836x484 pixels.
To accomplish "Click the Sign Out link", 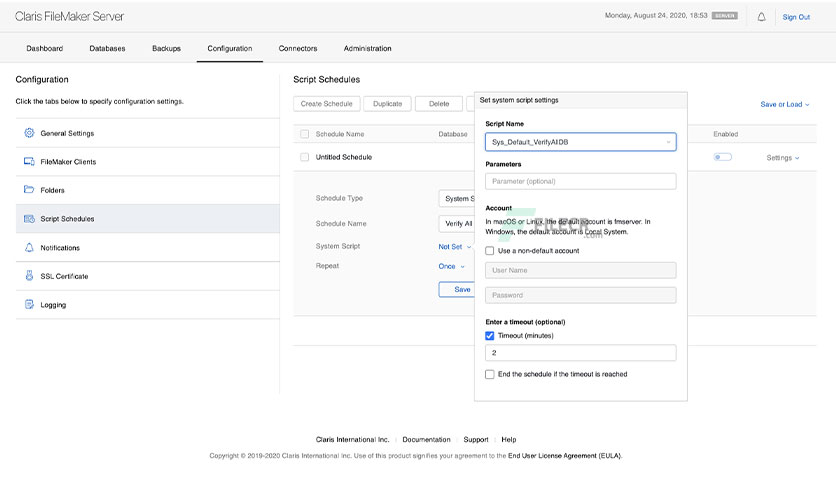I will (796, 17).
